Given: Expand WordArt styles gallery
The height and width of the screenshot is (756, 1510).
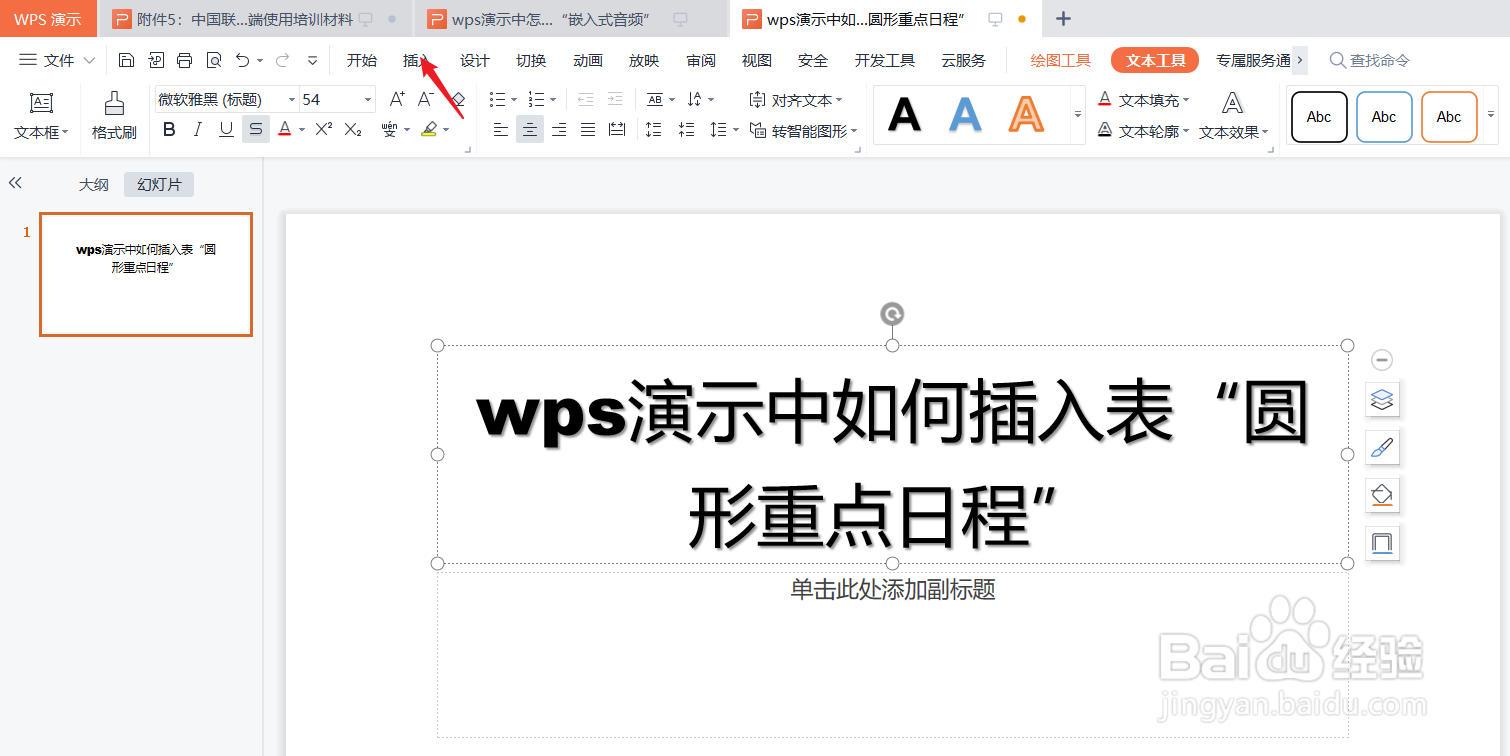Looking at the screenshot, I should (1078, 115).
